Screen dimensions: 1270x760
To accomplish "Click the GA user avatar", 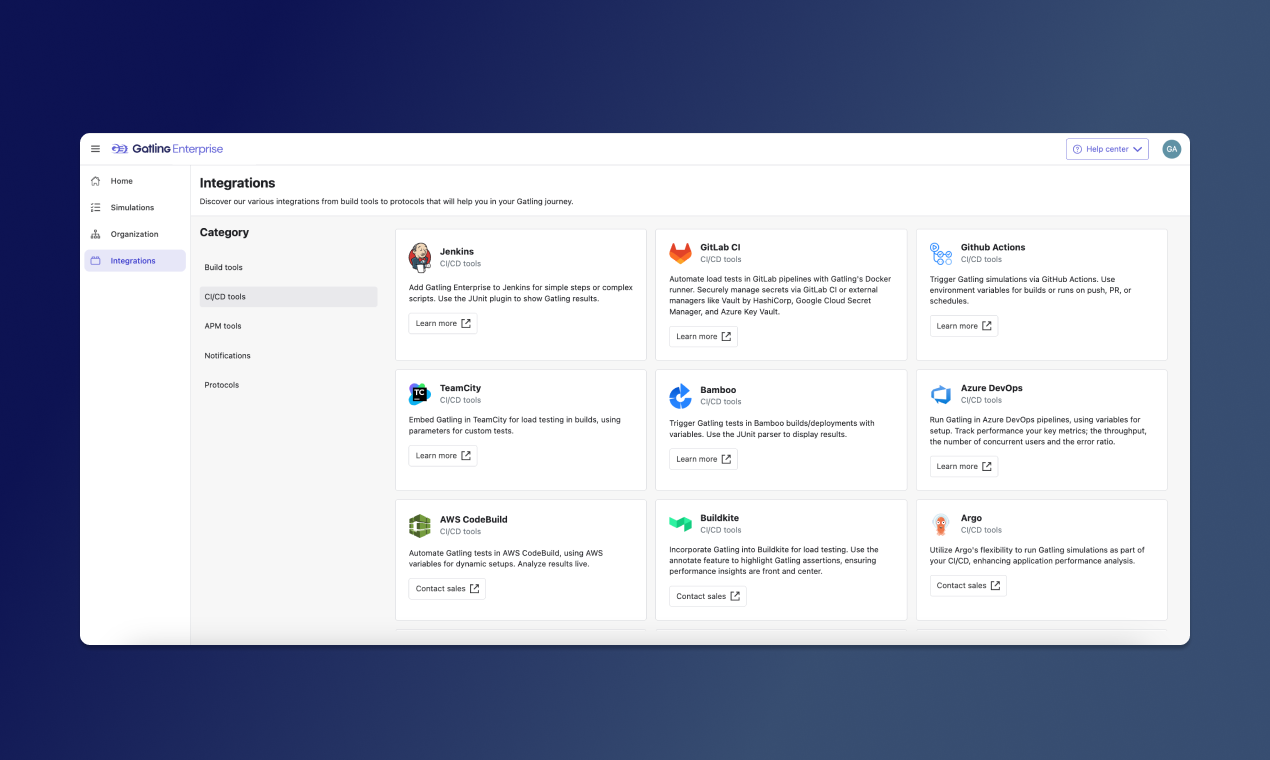I will click(1171, 149).
